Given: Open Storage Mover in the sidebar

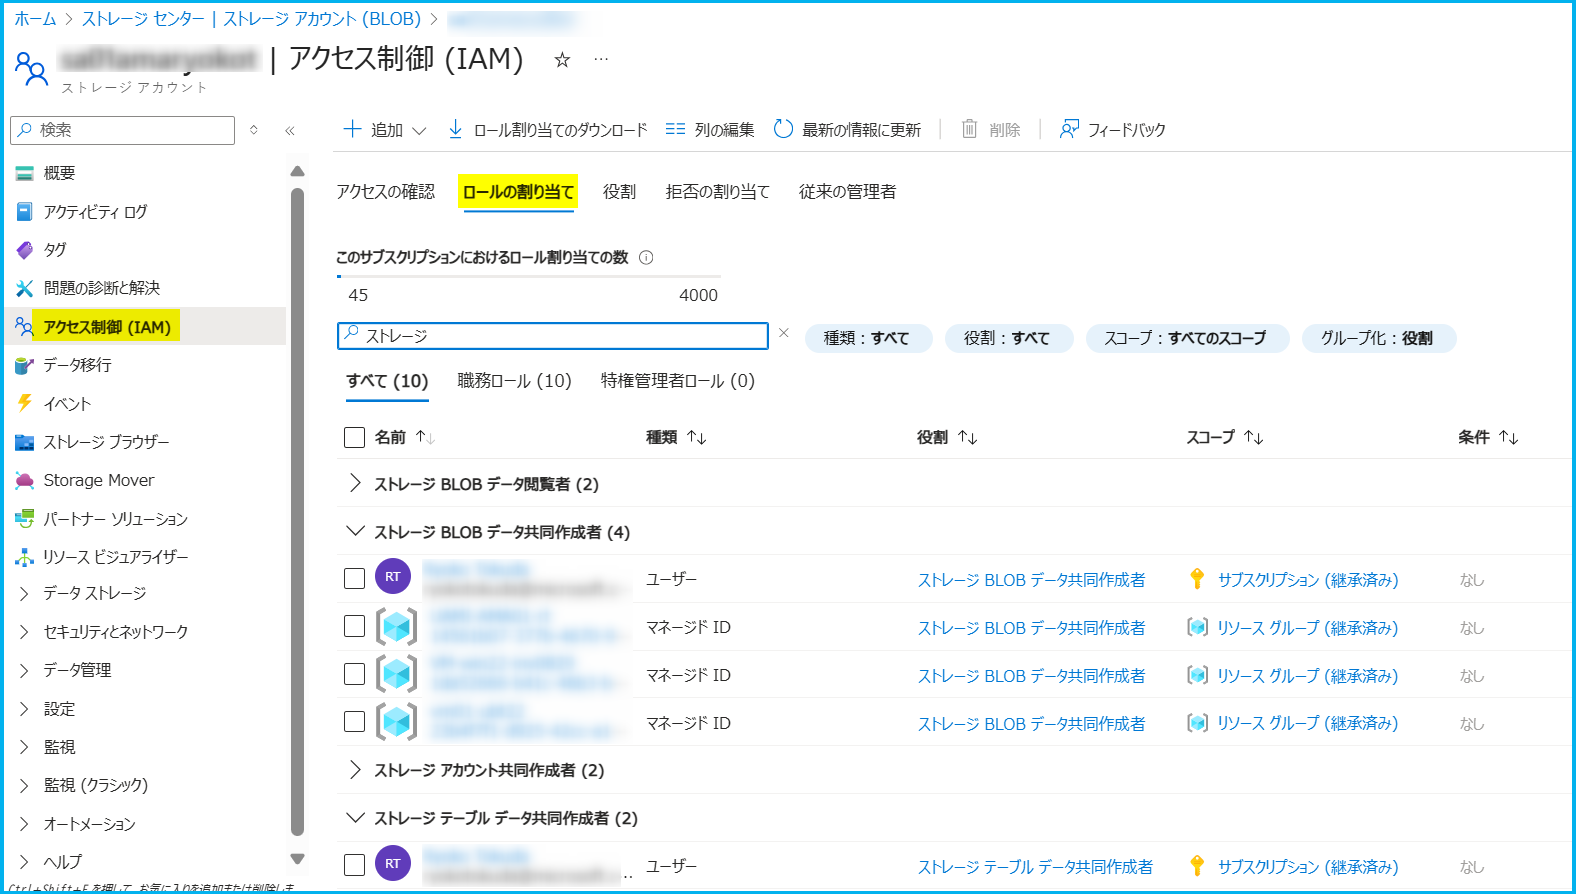Looking at the screenshot, I should 99,480.
